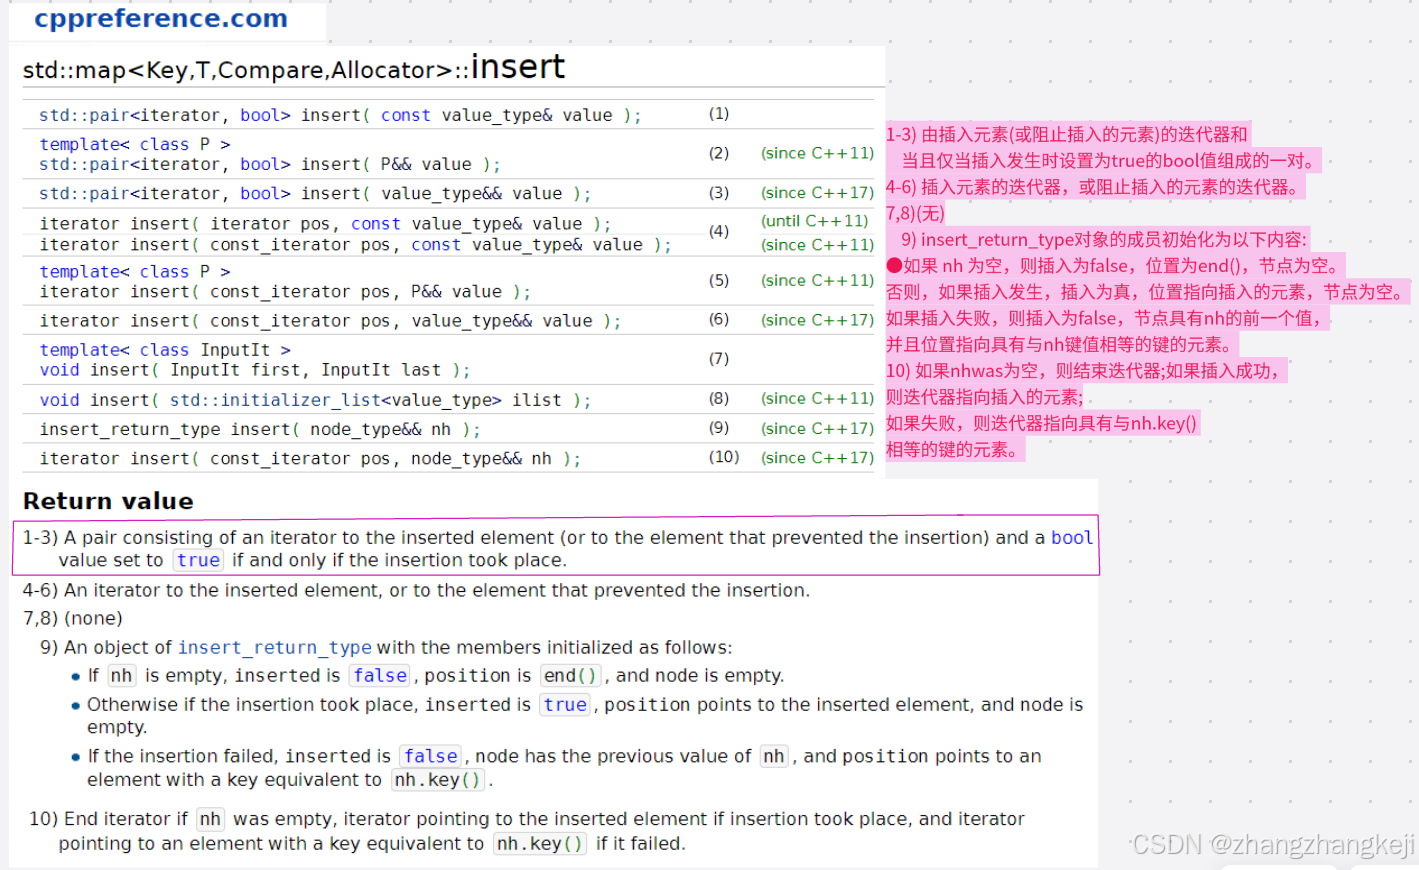Select the 'Return value' section heading
Image resolution: width=1419 pixels, height=870 pixels.
pos(108,501)
